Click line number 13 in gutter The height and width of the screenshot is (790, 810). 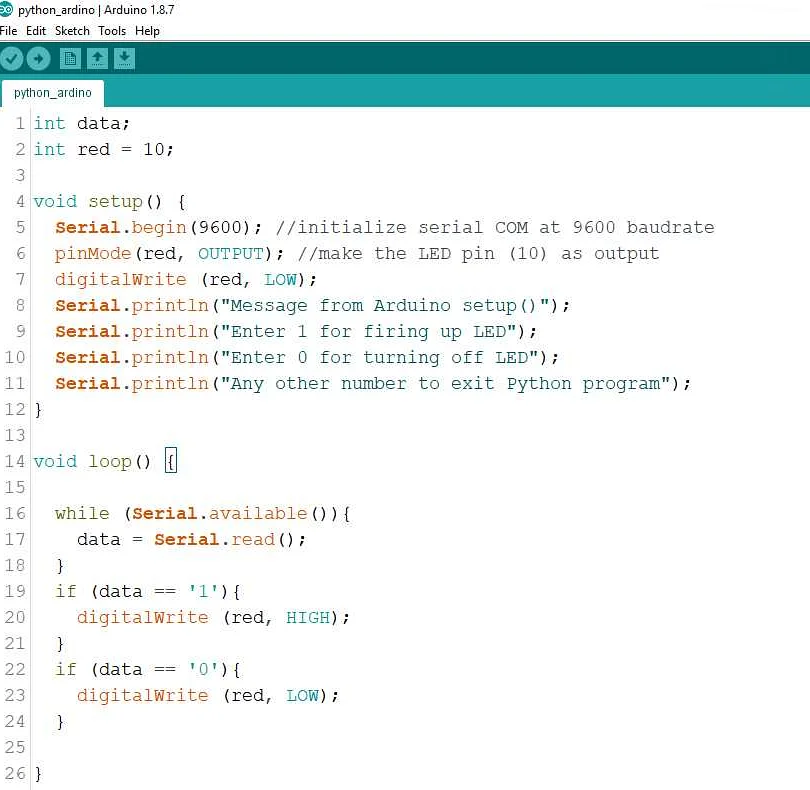pos(14,435)
